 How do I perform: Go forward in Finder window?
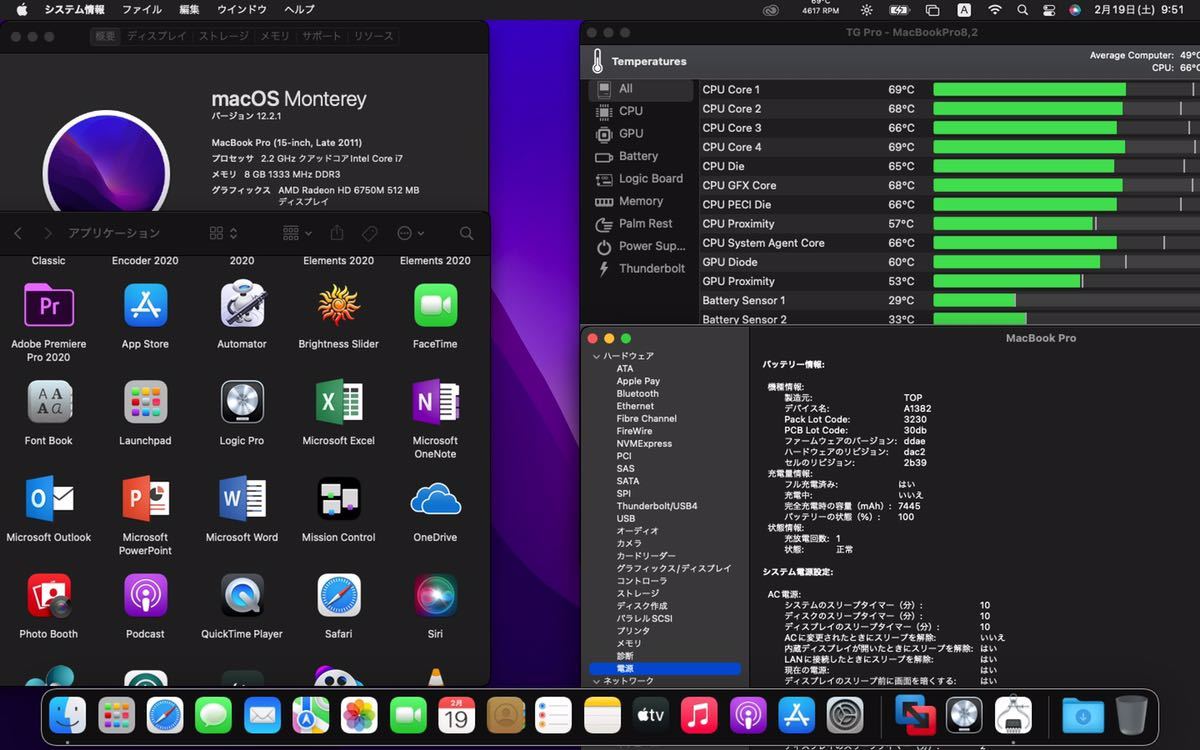[47, 233]
